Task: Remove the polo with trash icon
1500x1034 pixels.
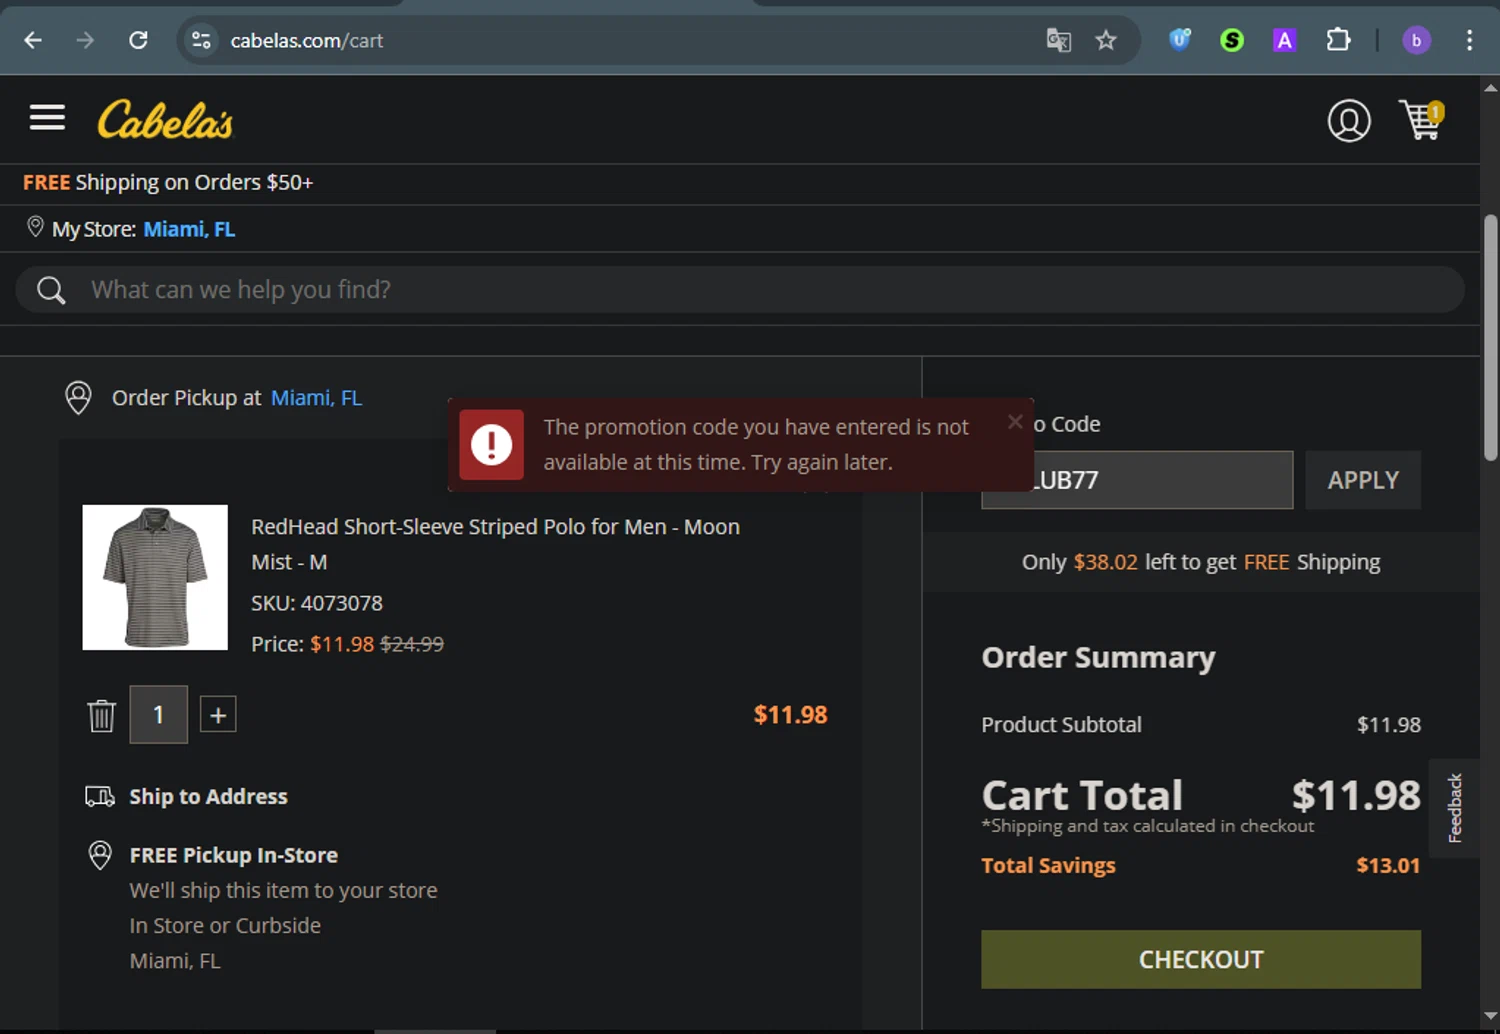Action: point(101,715)
